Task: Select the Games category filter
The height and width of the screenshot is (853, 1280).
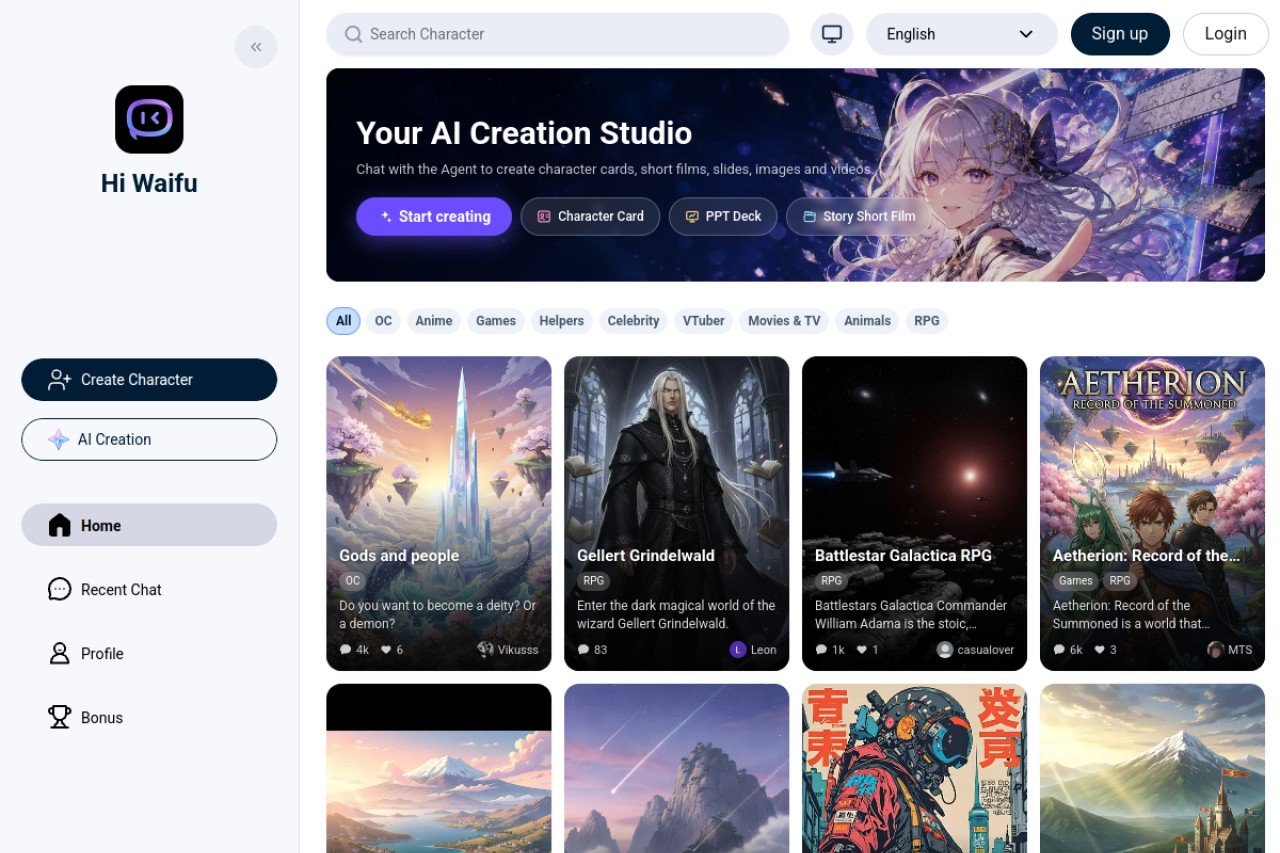Action: pos(496,321)
